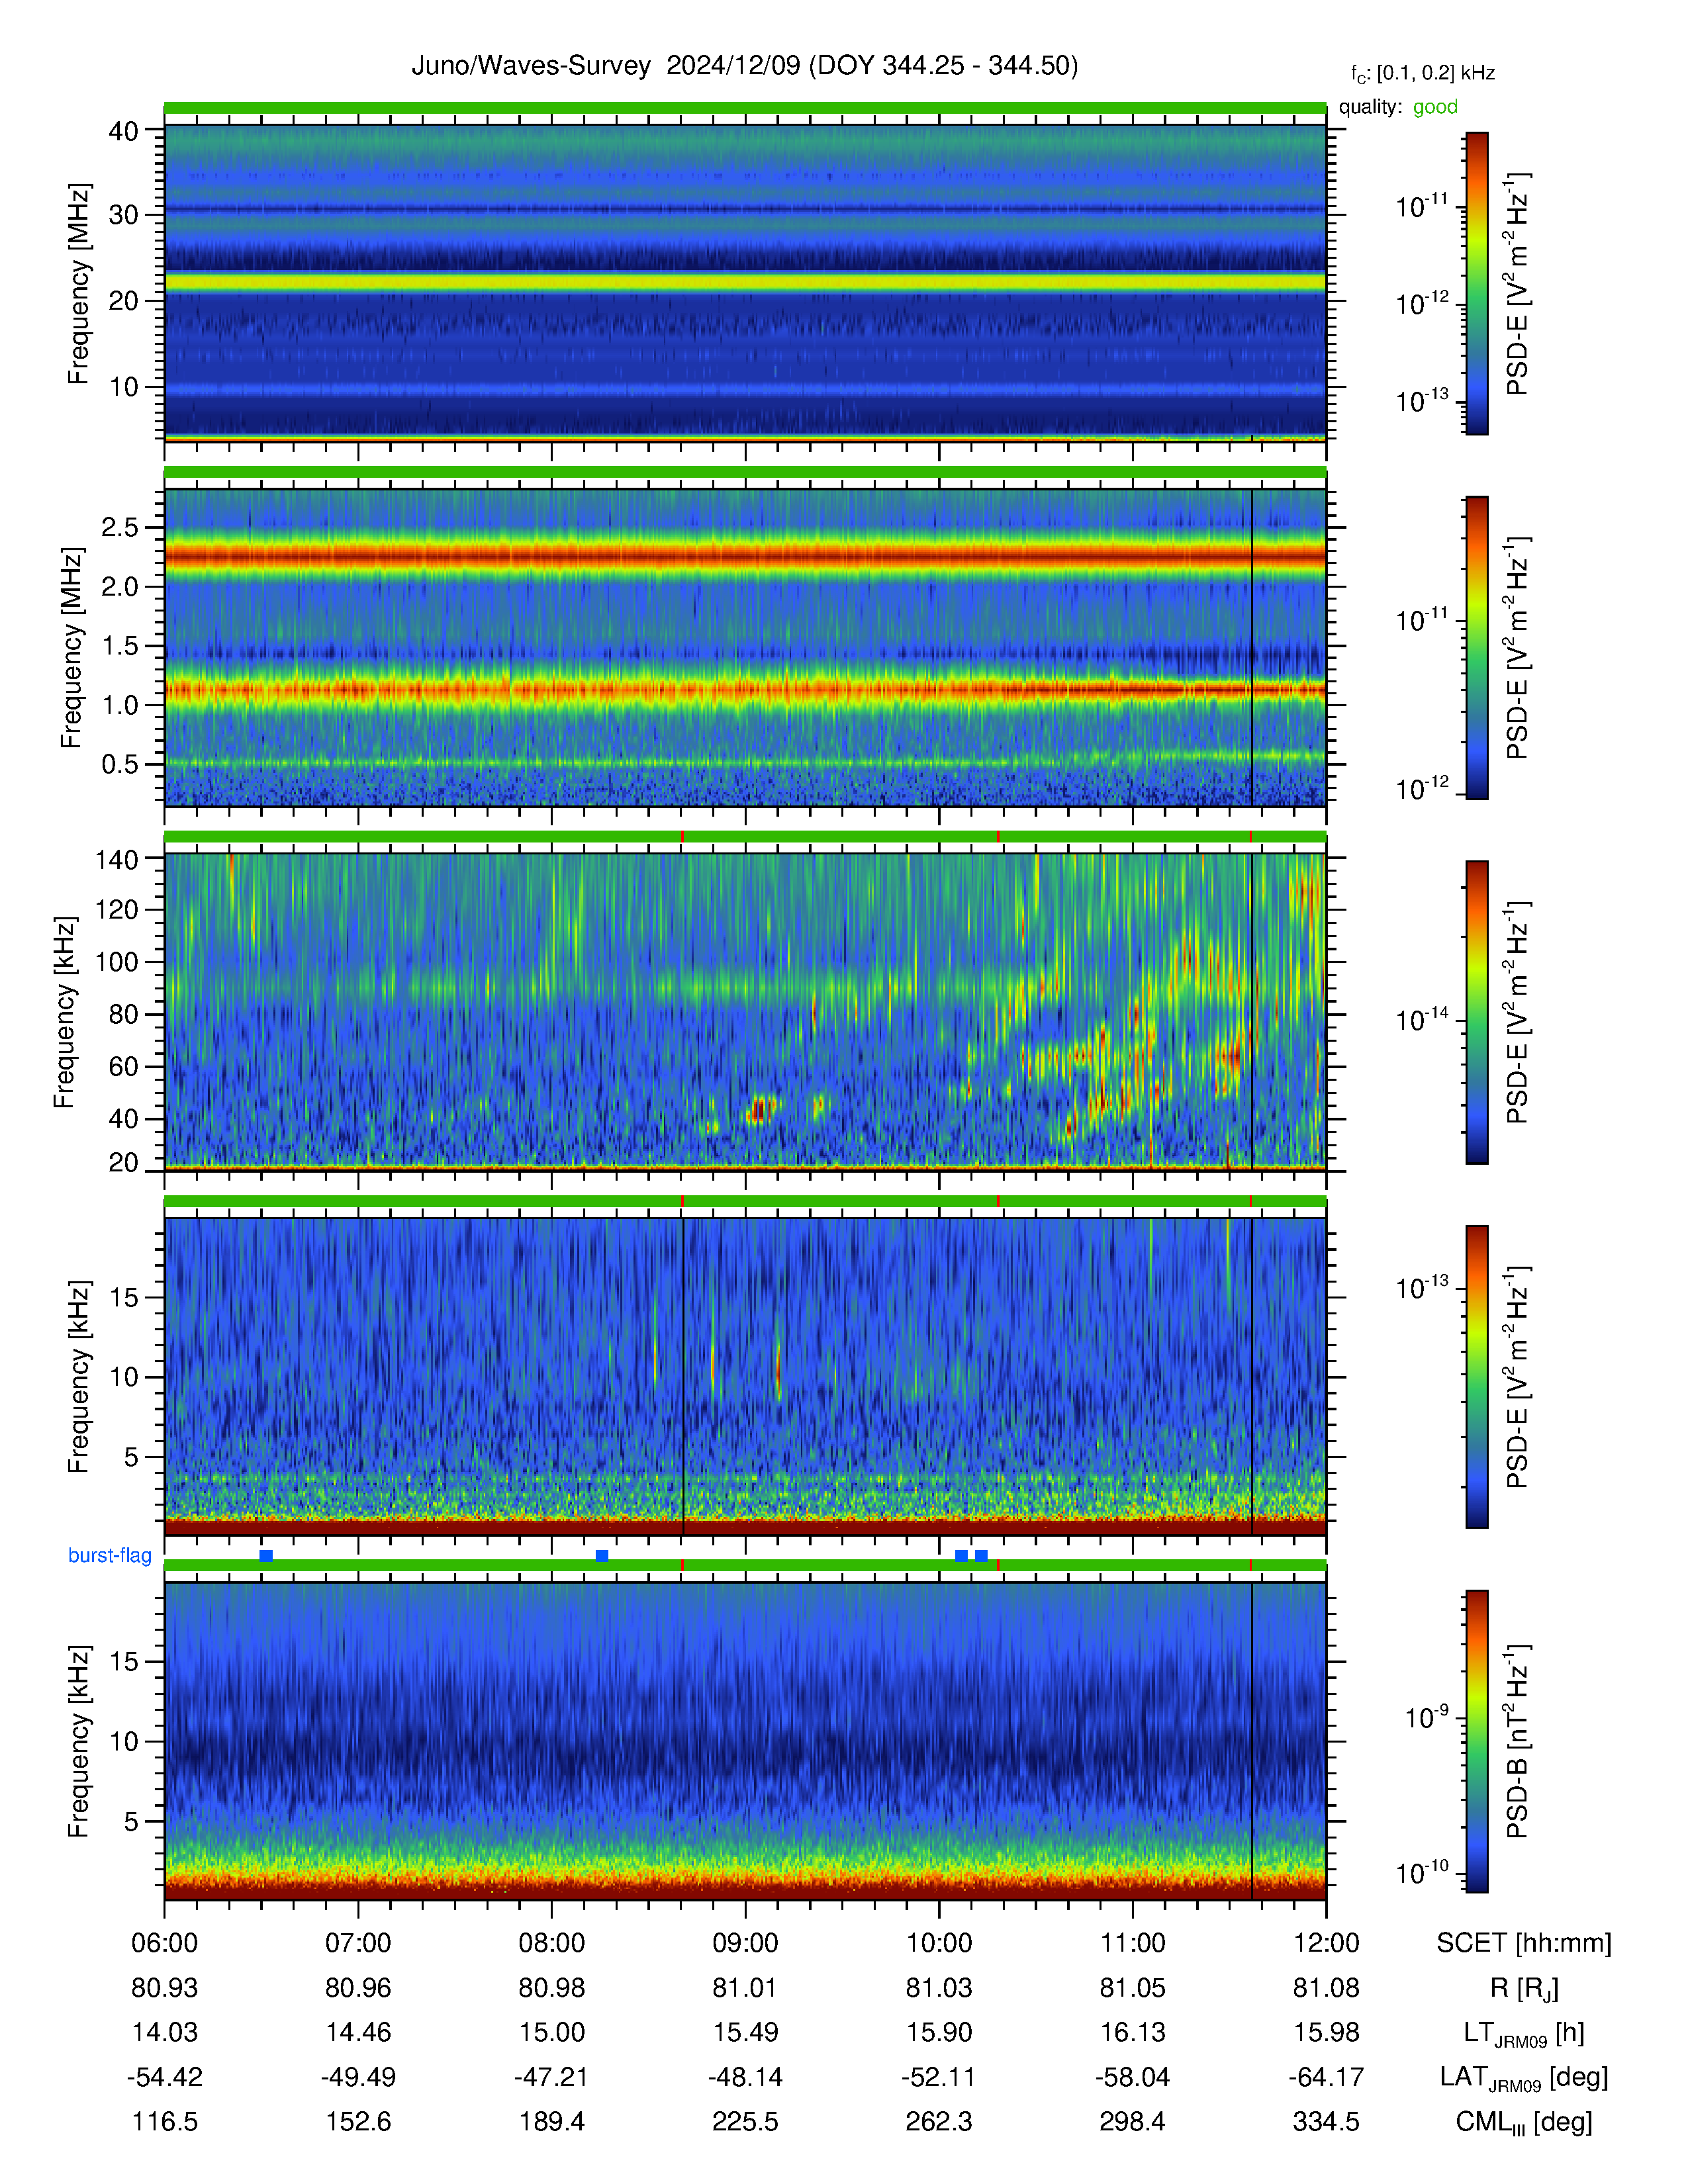The height and width of the screenshot is (2184, 1688).
Task: Click the 'SCET [hh:mm]' axis label
Action: point(1524,1943)
